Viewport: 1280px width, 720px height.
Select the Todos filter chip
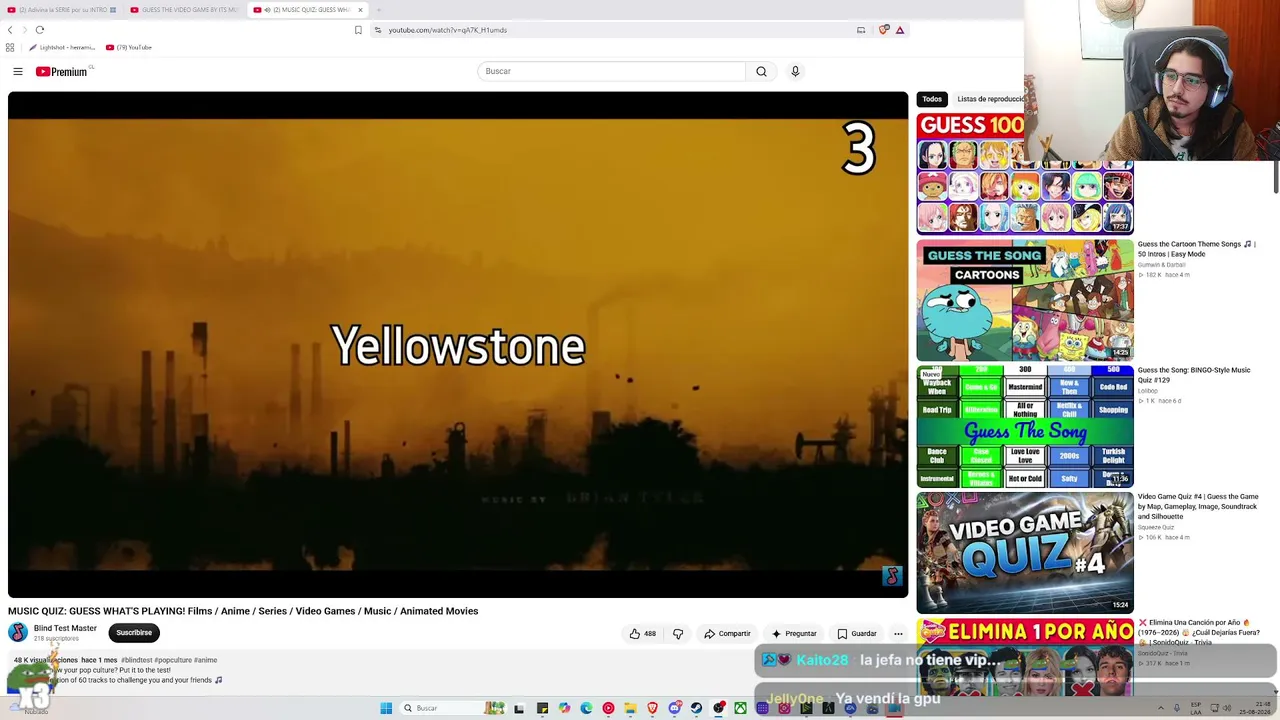(932, 99)
